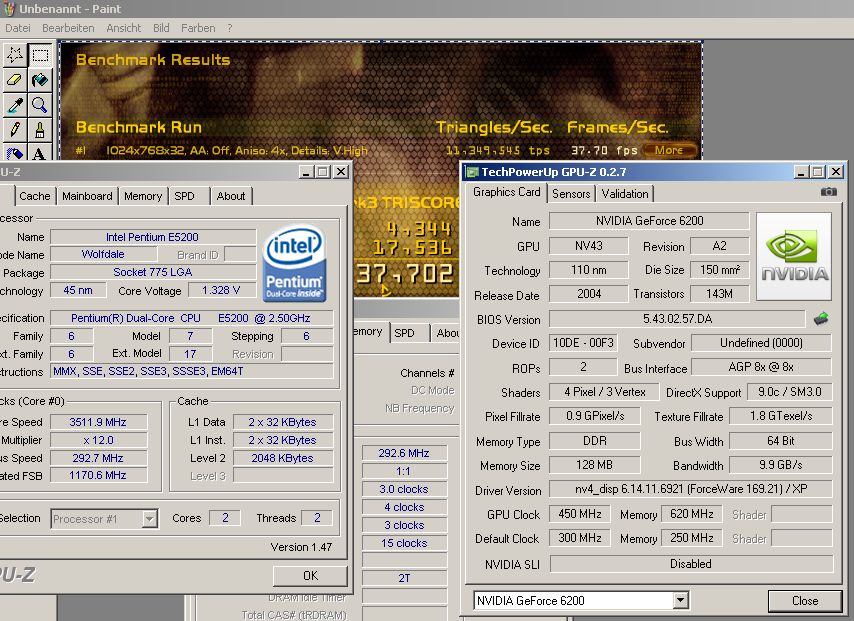Viewport: 854px width, 621px height.
Task: Click the Intel Pentium logo in CPU-Z
Action: 295,264
